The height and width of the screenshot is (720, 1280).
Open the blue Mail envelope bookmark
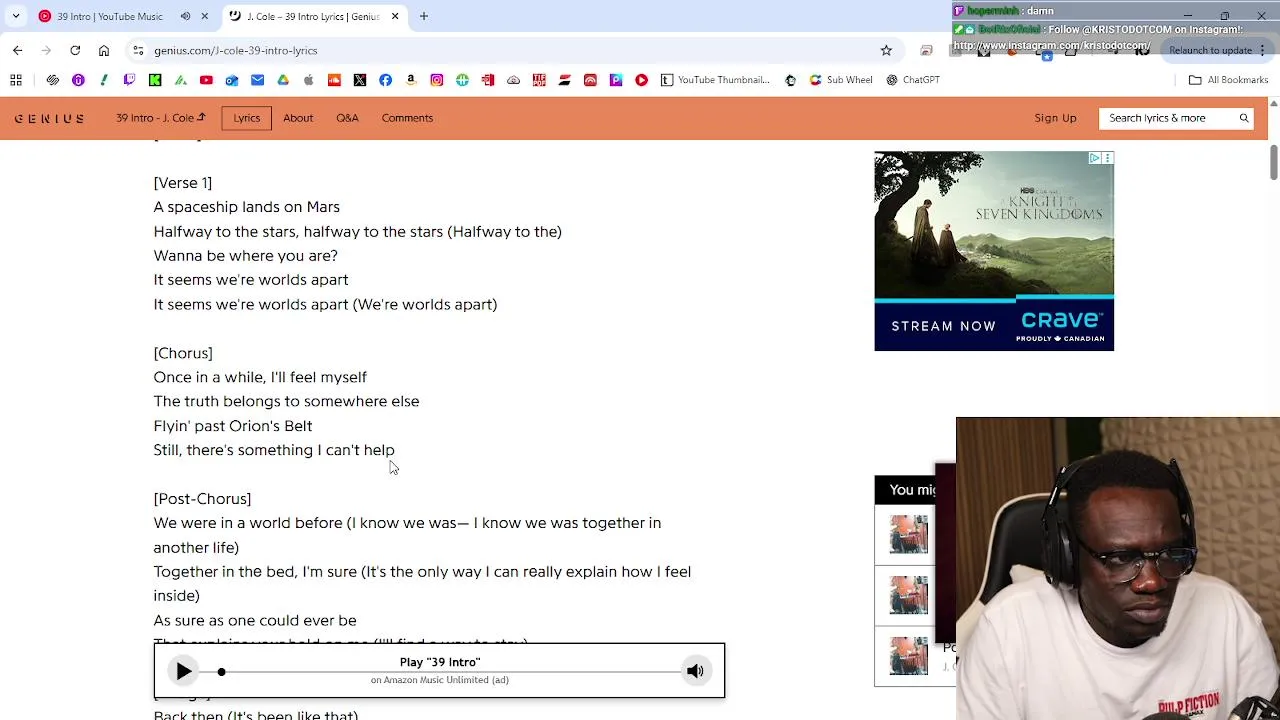coord(257,80)
